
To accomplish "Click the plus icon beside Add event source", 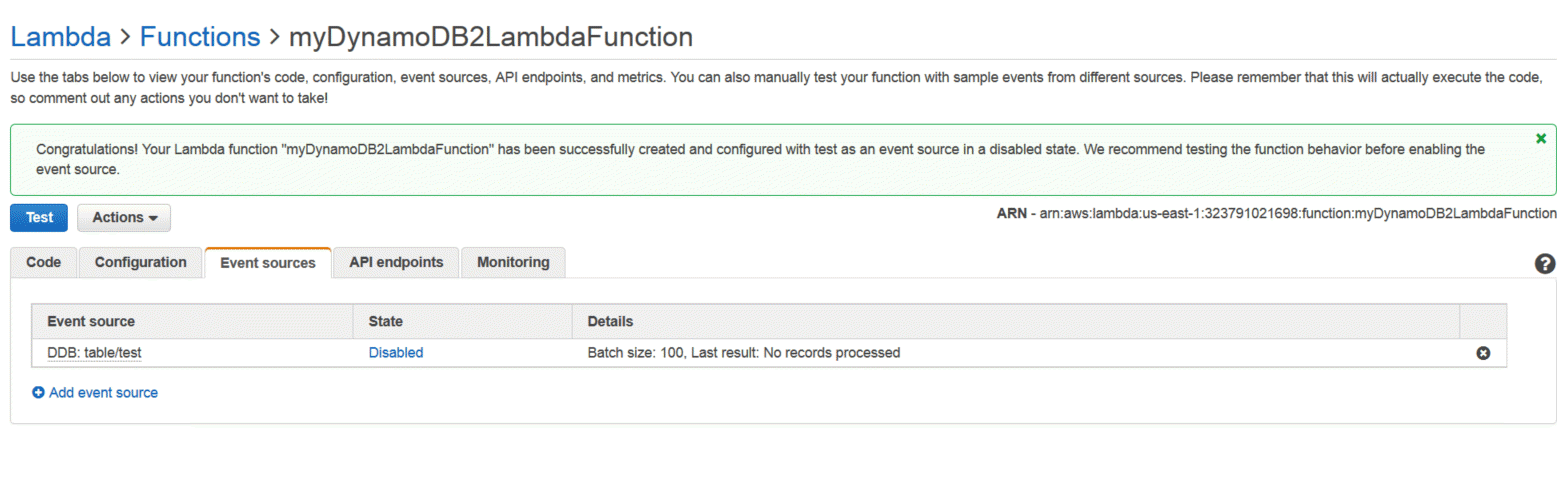I will click(38, 393).
